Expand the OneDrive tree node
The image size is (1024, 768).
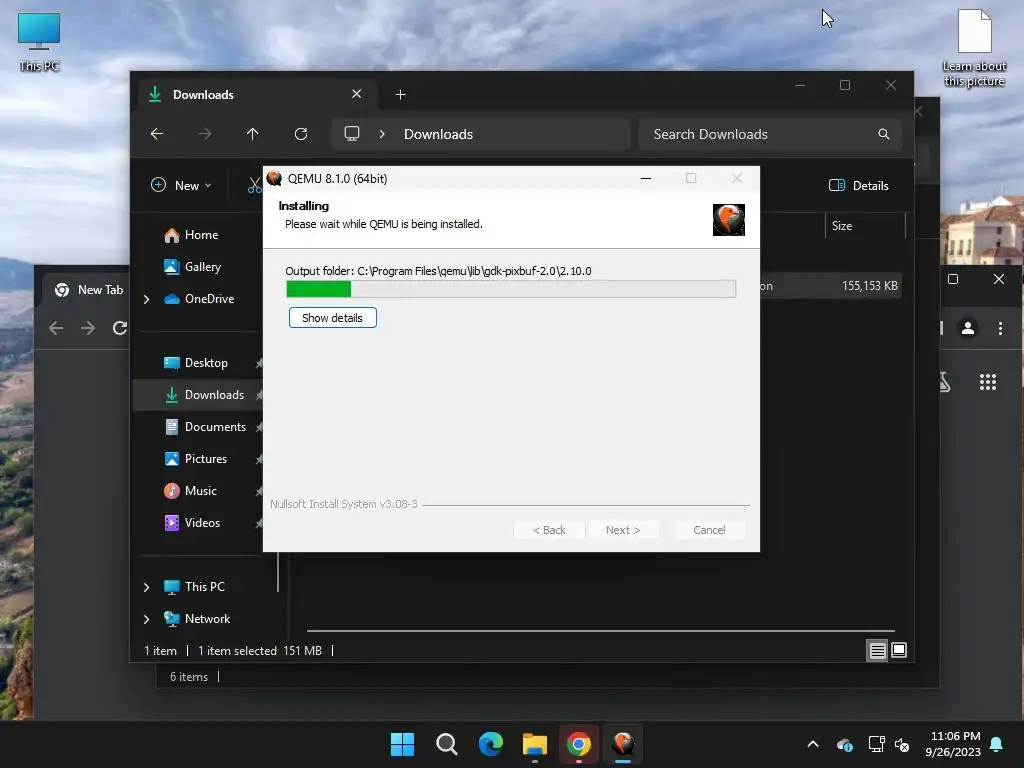coord(146,299)
